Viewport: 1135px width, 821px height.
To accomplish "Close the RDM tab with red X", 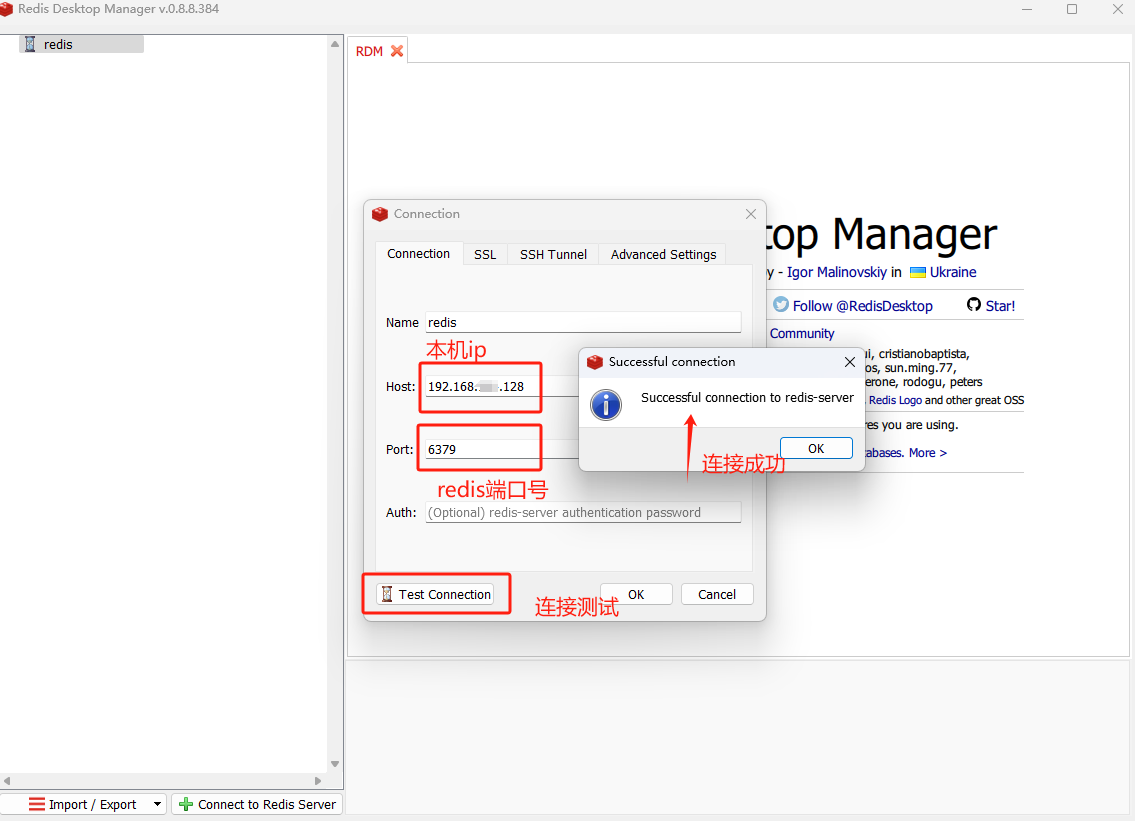I will click(x=397, y=51).
